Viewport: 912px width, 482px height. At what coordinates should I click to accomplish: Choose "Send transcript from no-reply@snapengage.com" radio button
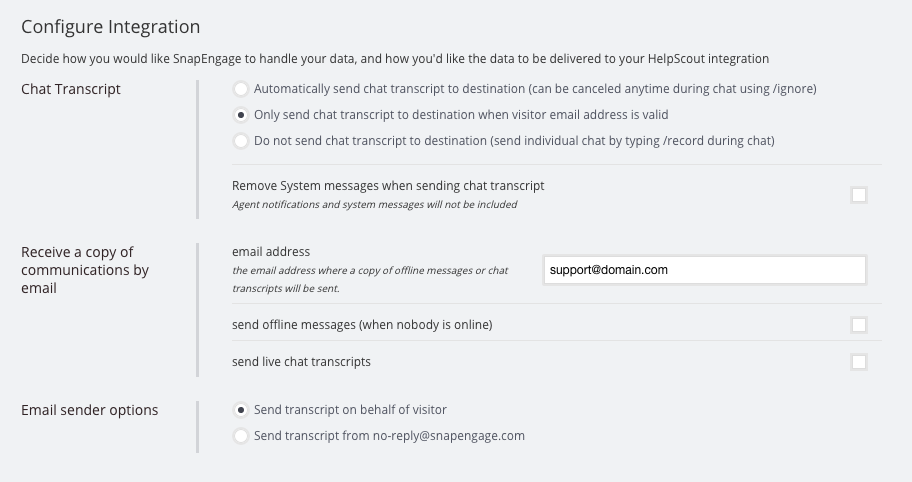tap(241, 436)
